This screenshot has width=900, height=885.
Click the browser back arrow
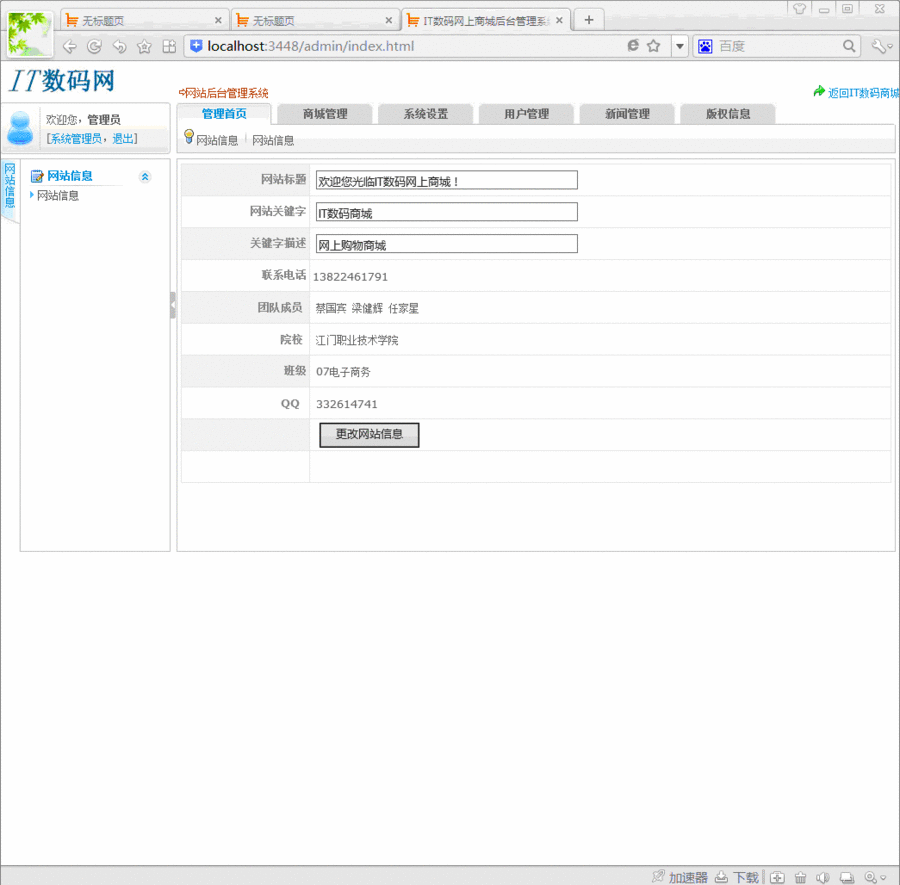point(69,46)
